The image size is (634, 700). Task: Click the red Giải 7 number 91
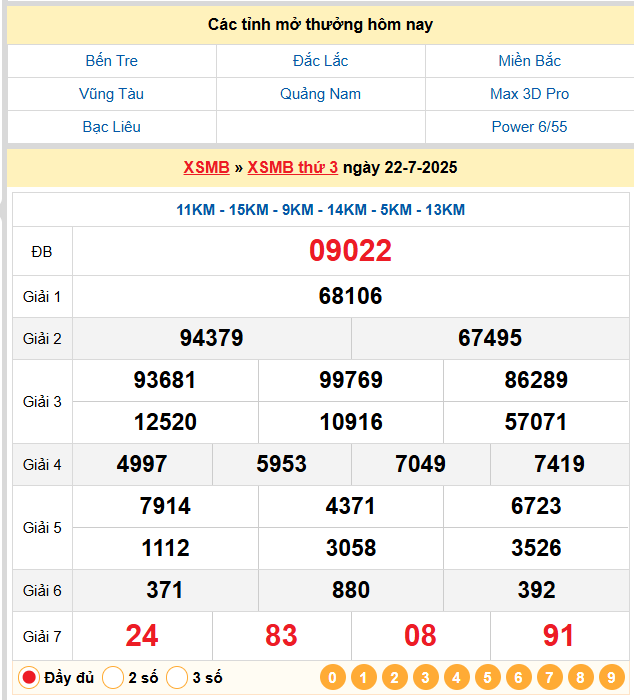coord(559,636)
